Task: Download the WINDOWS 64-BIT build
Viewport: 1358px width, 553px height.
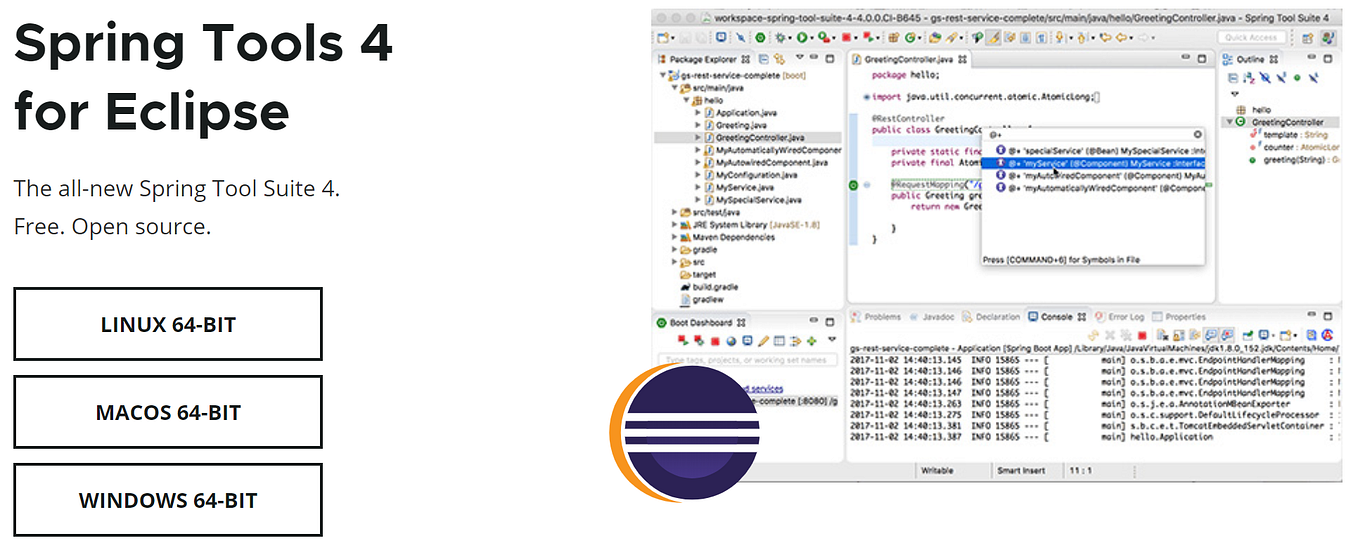Action: pyautogui.click(x=168, y=500)
